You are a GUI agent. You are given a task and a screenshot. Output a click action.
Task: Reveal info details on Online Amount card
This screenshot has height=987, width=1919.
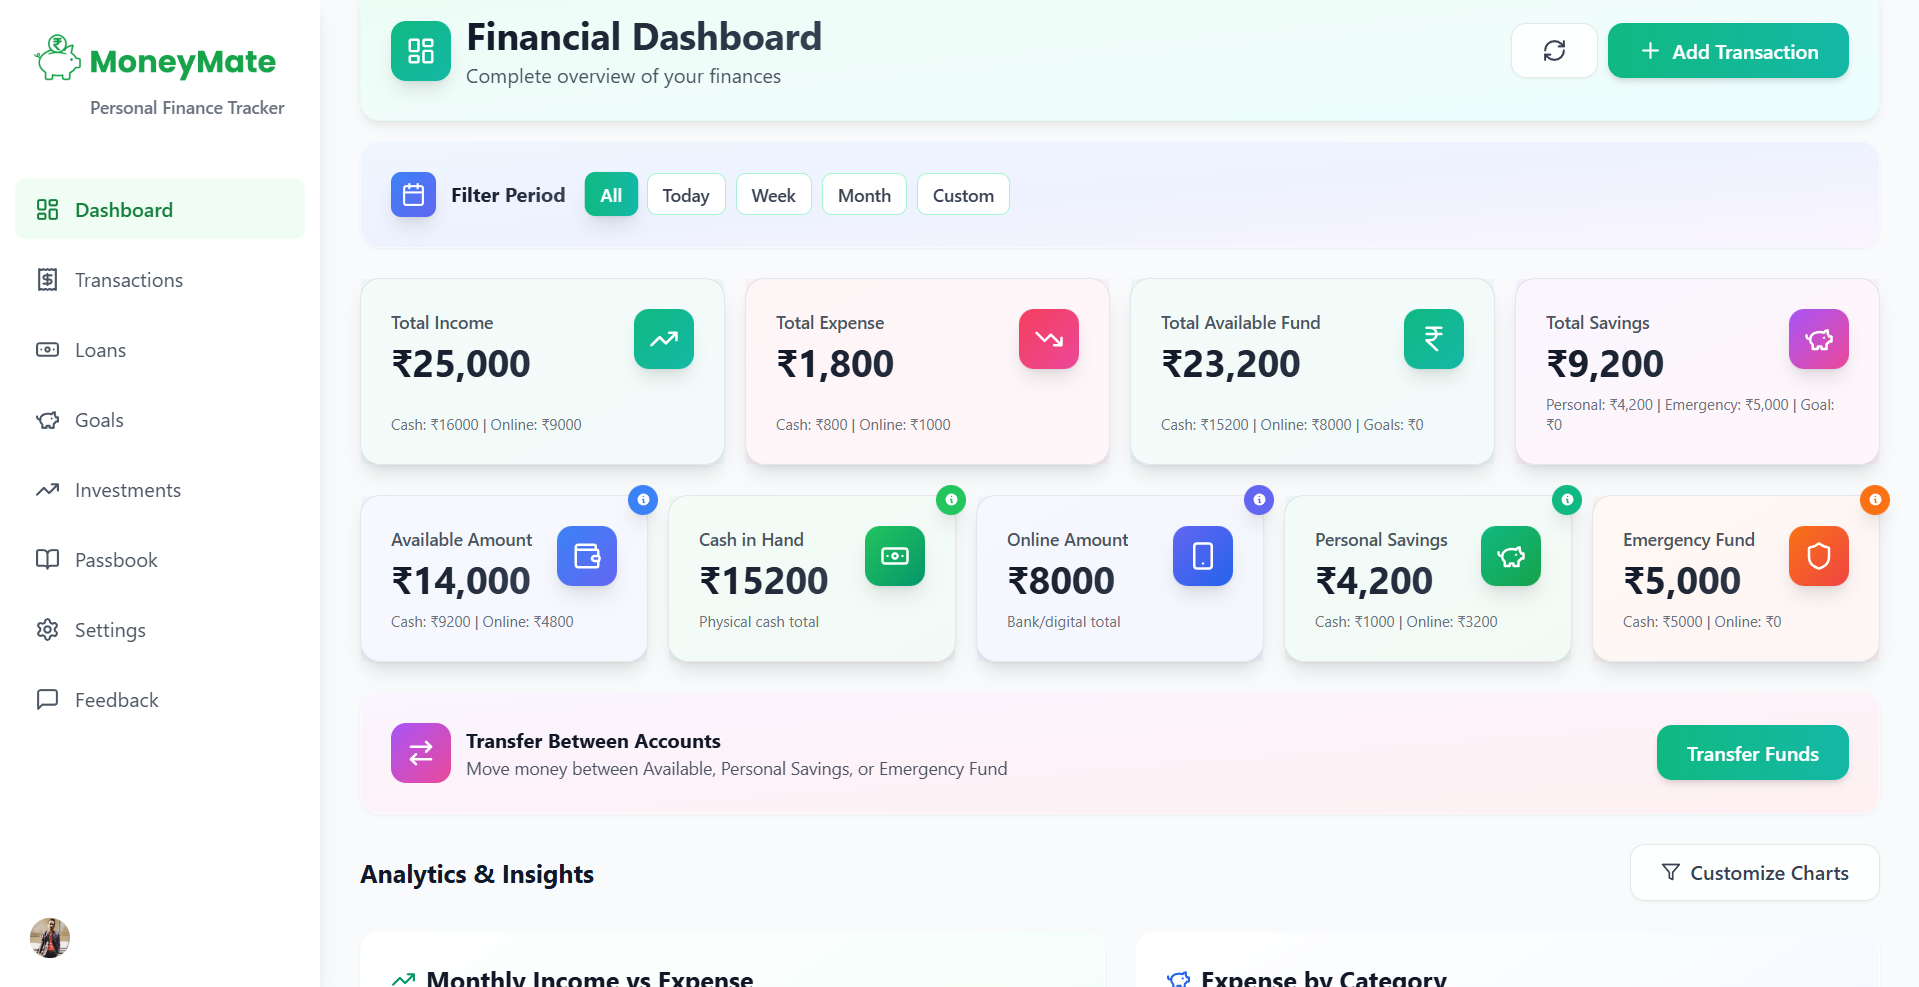point(1259,500)
